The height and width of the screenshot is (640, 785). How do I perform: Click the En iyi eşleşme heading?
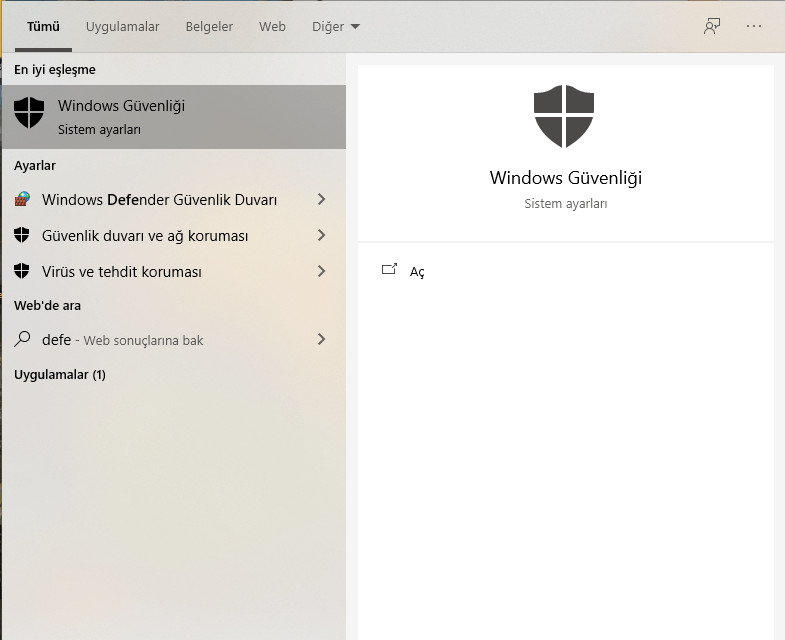(x=55, y=70)
